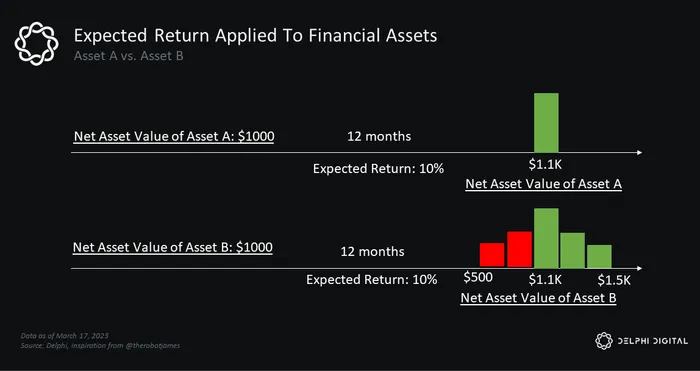
Task: Click the Delphi knot logo top-left
Action: pyautogui.click(x=37, y=44)
